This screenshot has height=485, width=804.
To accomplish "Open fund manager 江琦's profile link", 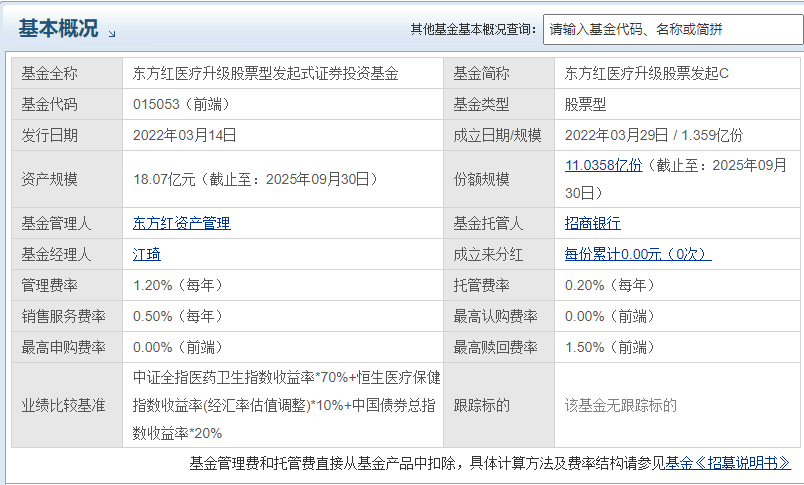I will 147,254.
